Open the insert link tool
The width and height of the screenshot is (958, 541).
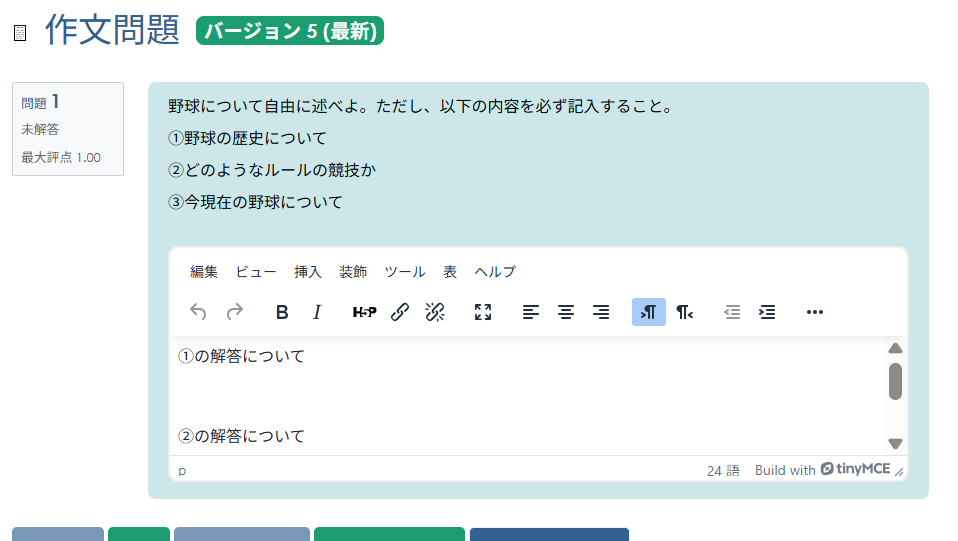pos(399,312)
